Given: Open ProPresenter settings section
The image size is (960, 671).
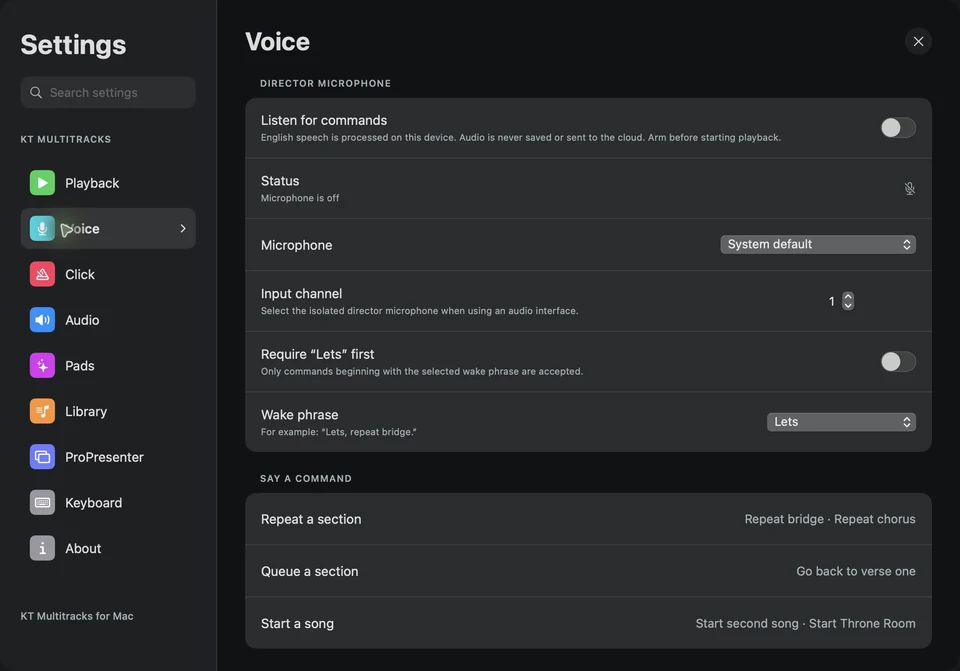Looking at the screenshot, I should tap(108, 457).
